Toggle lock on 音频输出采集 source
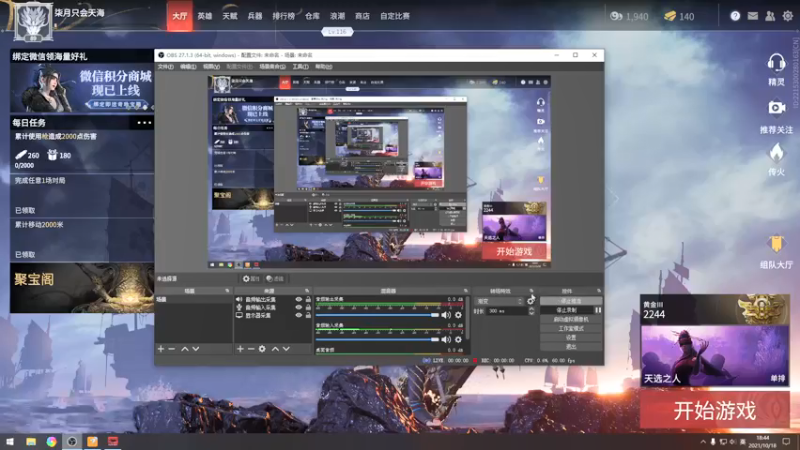Screen dimensions: 800x450 click(x=308, y=299)
